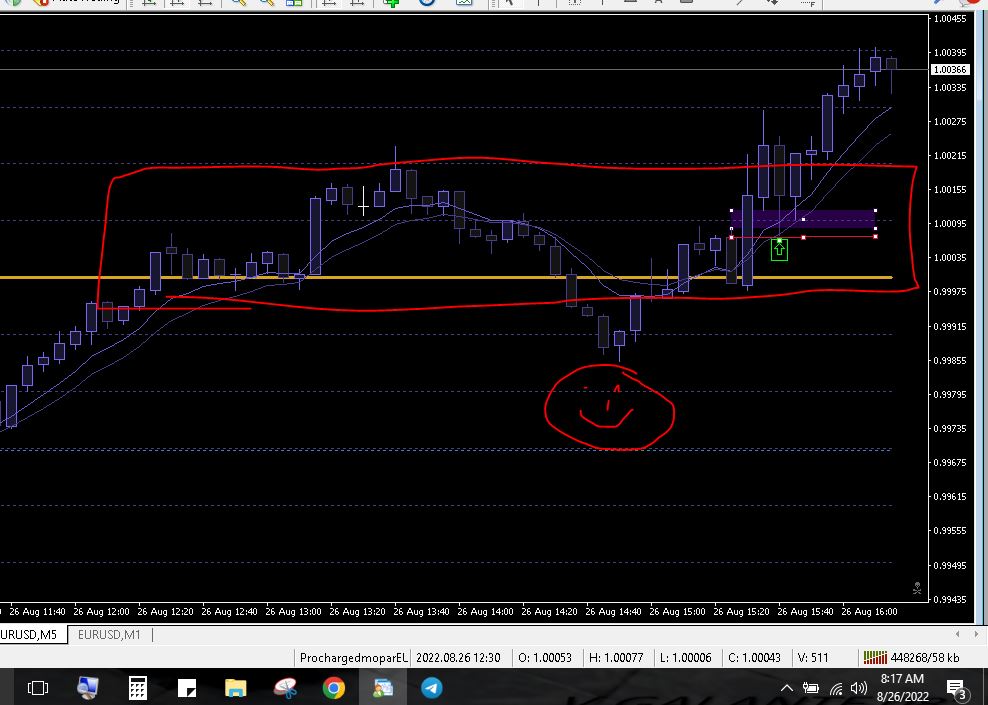Screen dimensions: 988x705
Task: Click the 1.00455 price scale label
Action: click(x=950, y=19)
